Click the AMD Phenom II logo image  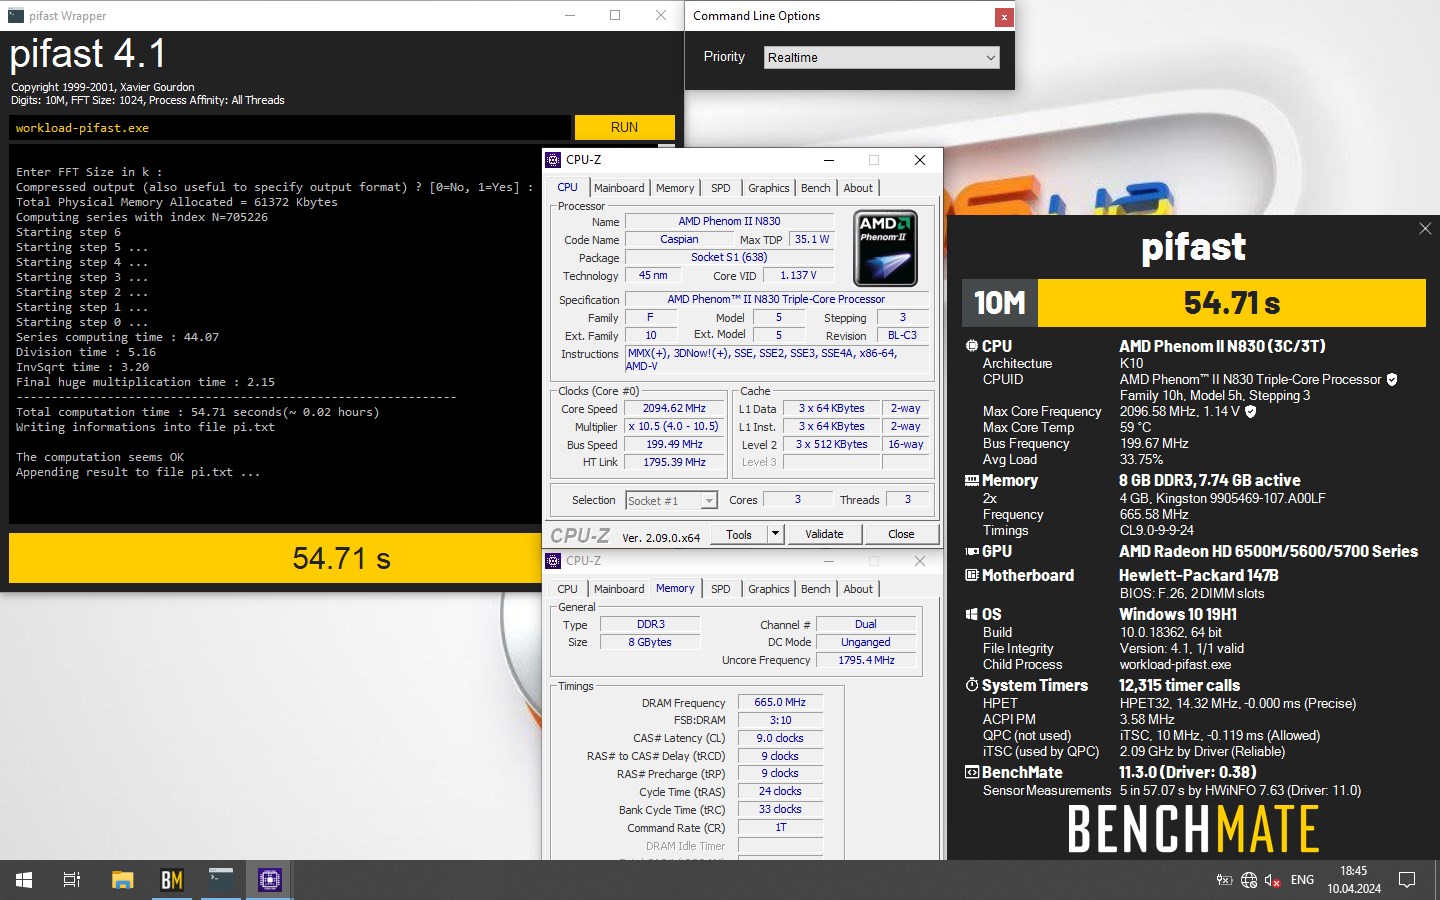[885, 248]
